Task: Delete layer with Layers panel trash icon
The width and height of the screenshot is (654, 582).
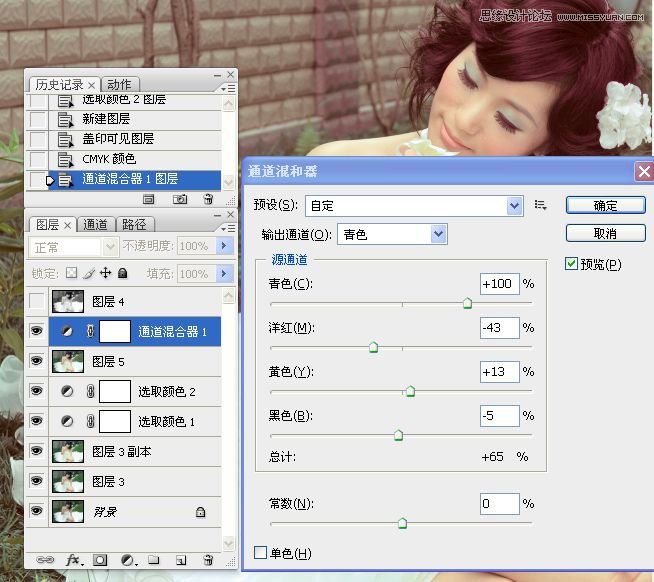Action: click(208, 561)
